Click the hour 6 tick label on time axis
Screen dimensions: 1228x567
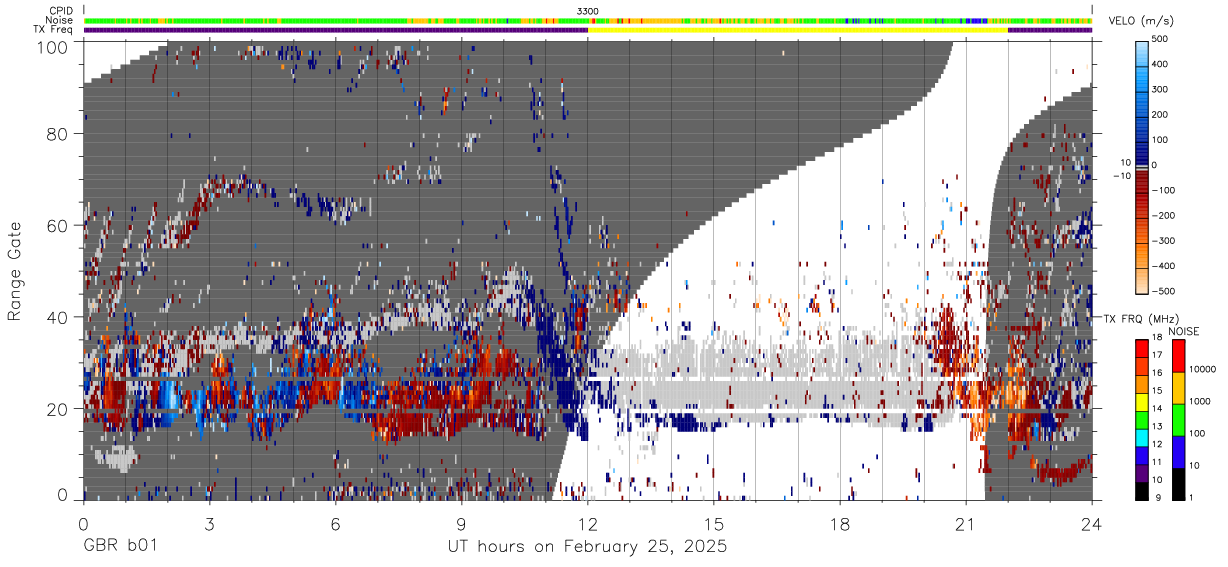click(335, 524)
